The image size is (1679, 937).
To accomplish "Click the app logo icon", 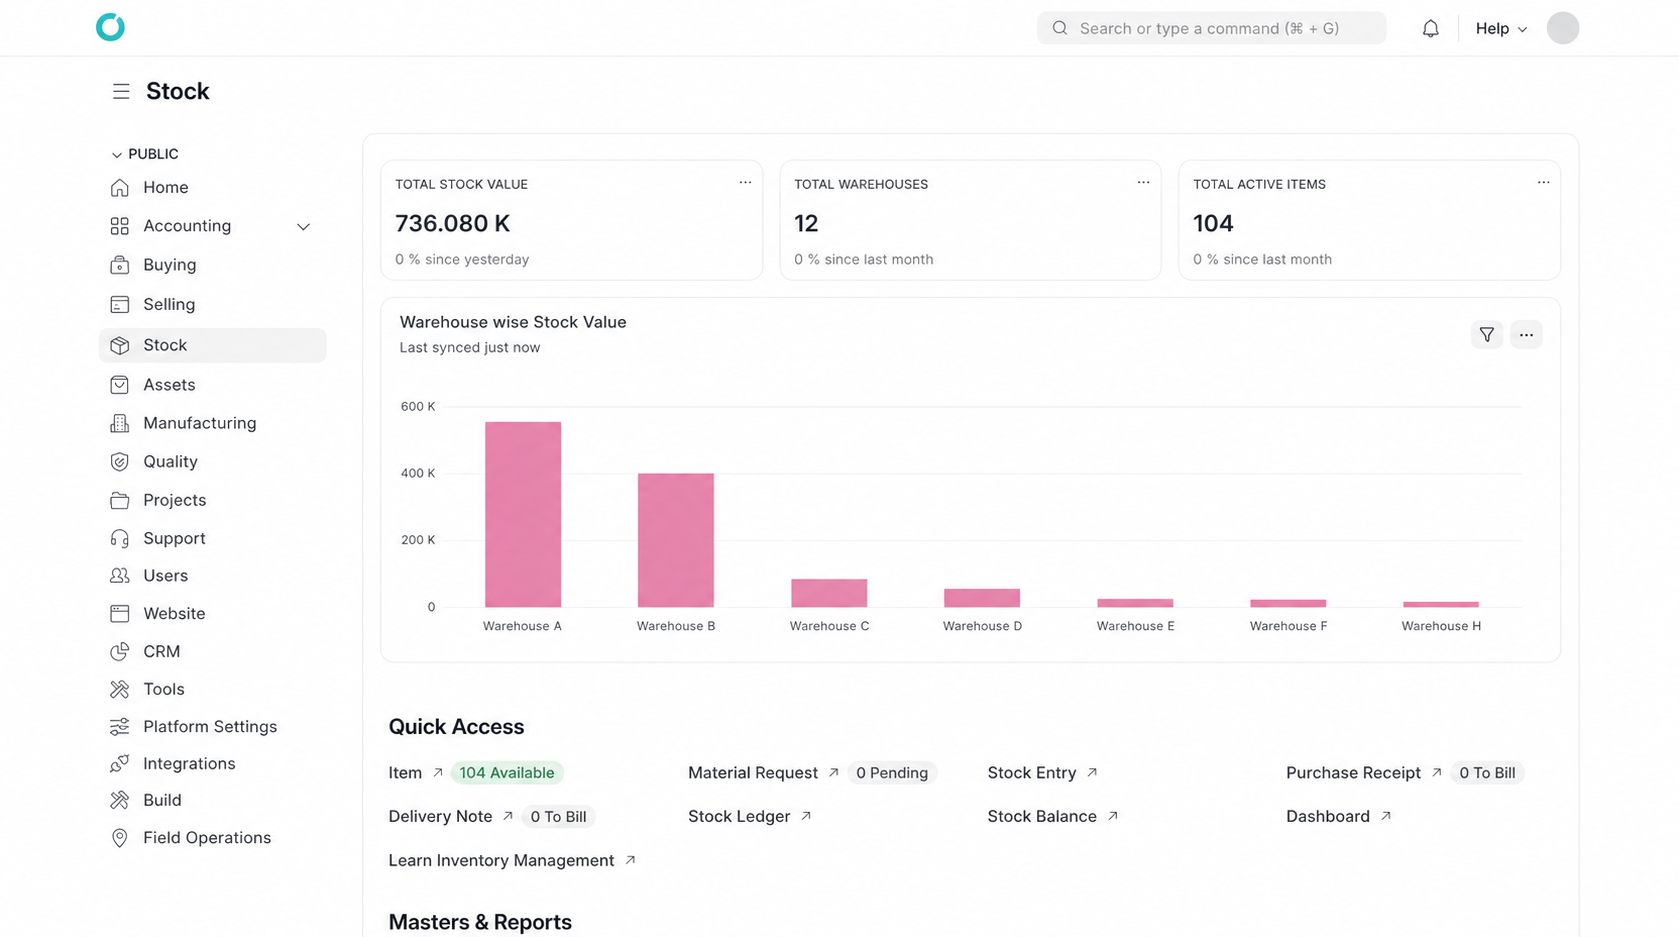I will (110, 27).
